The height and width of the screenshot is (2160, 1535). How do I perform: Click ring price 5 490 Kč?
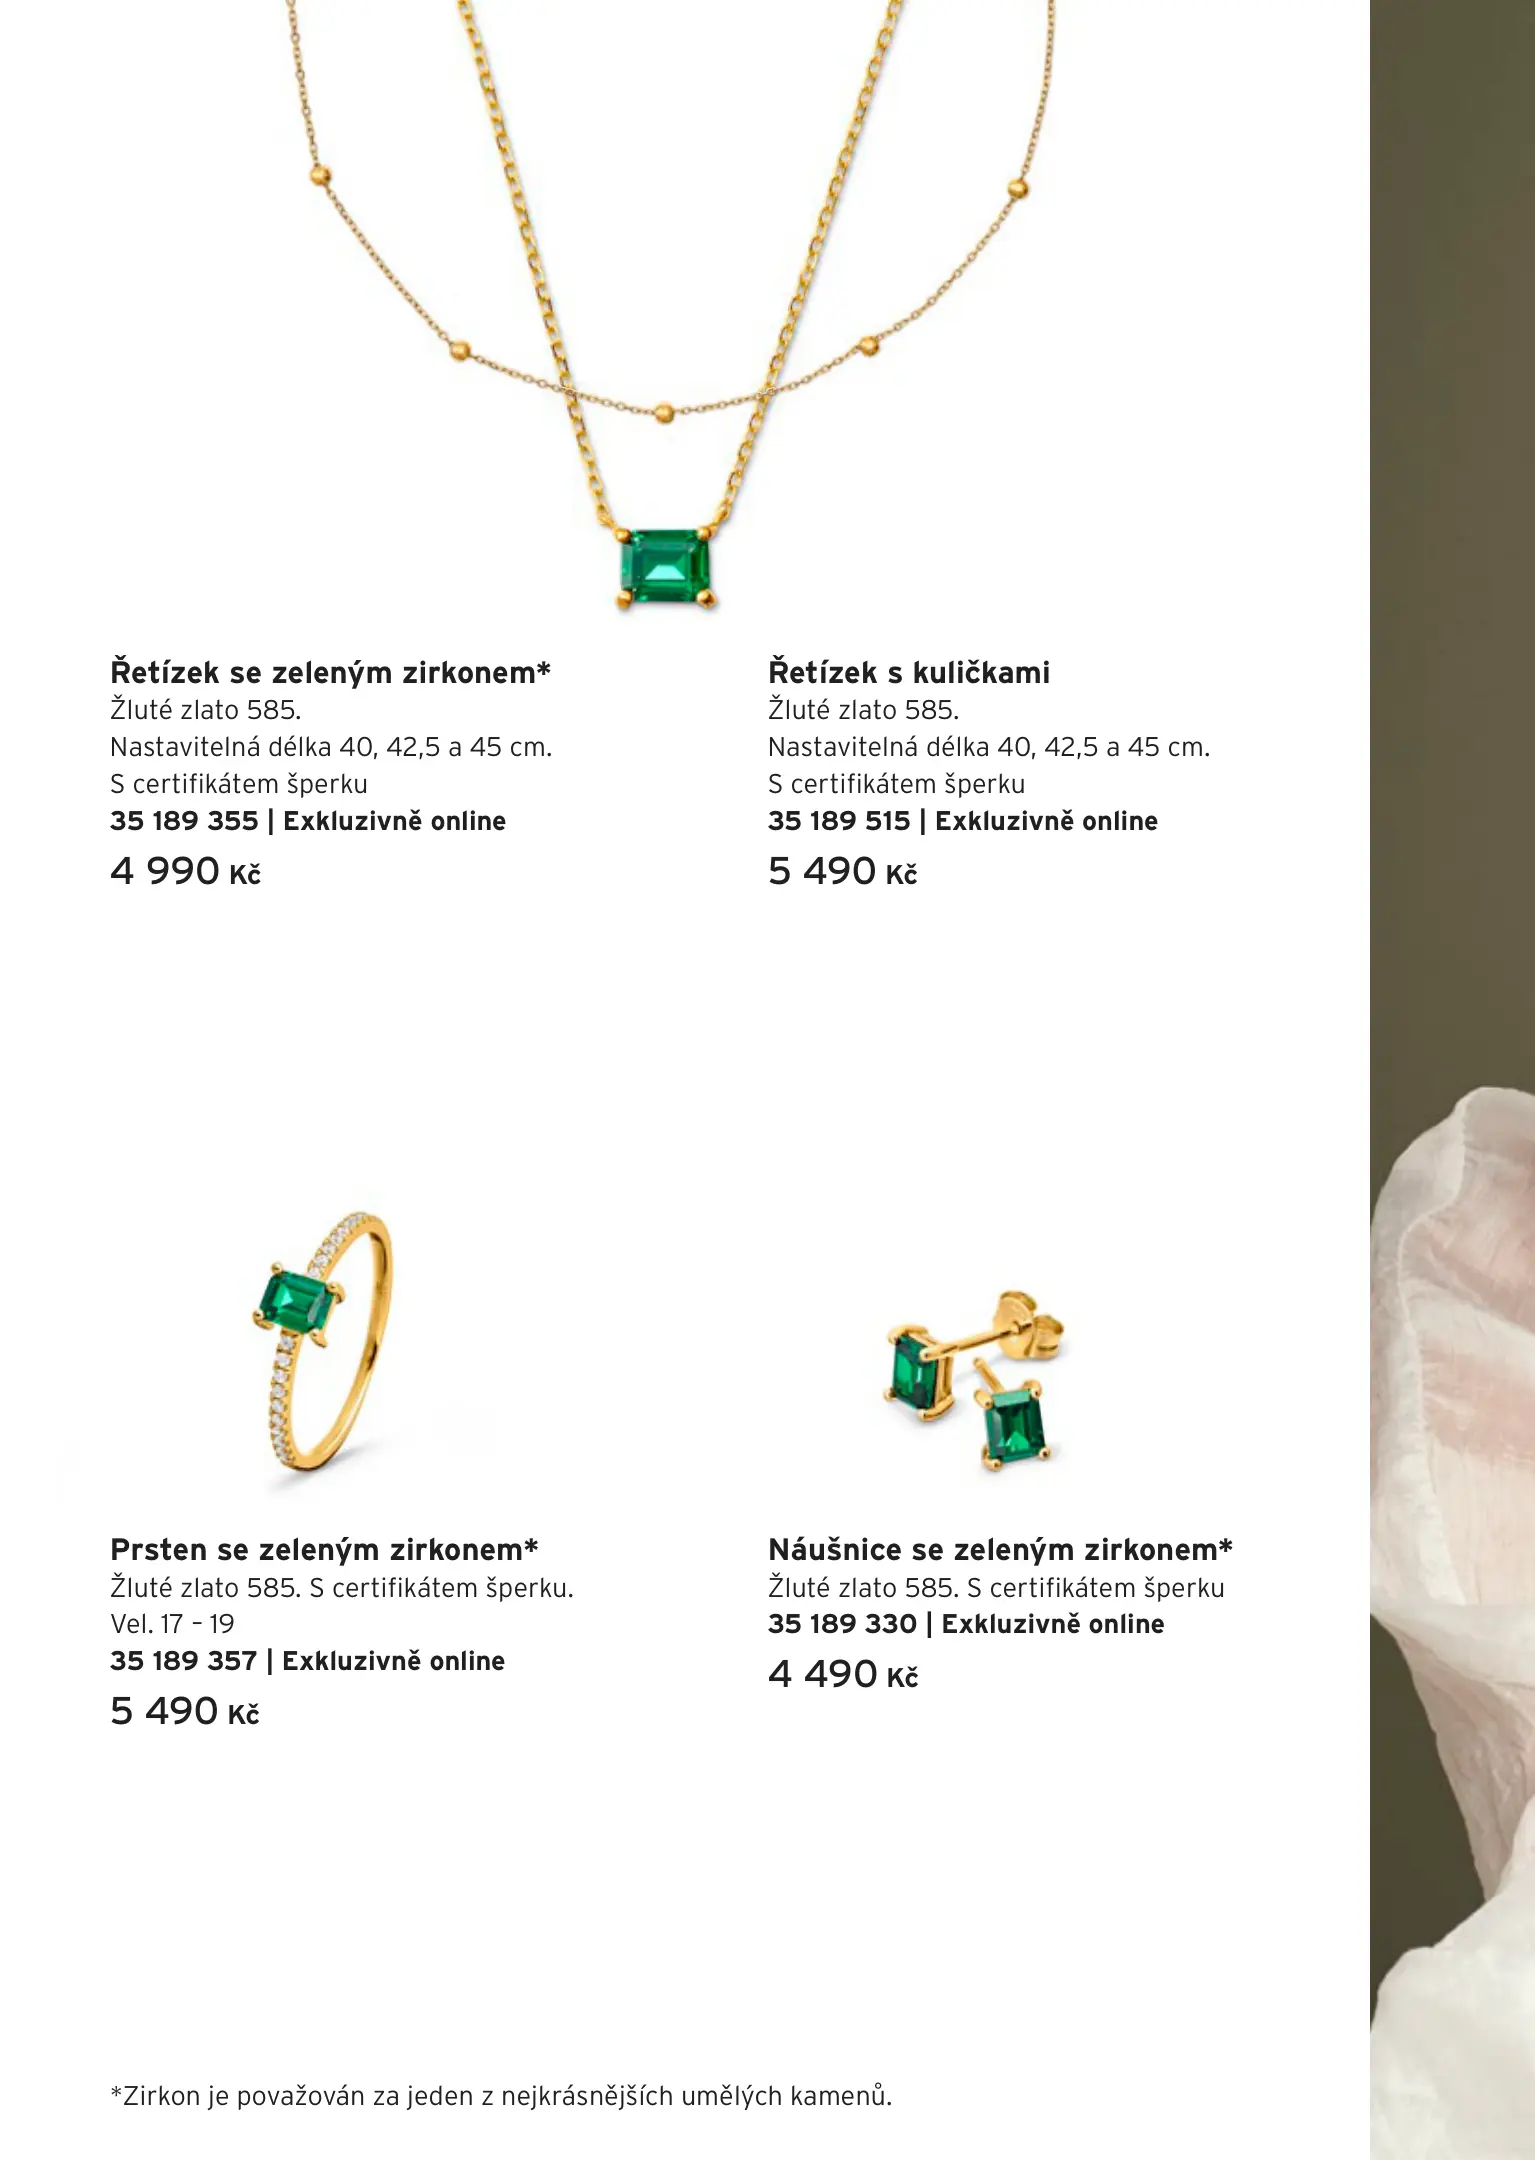pyautogui.click(x=184, y=1711)
